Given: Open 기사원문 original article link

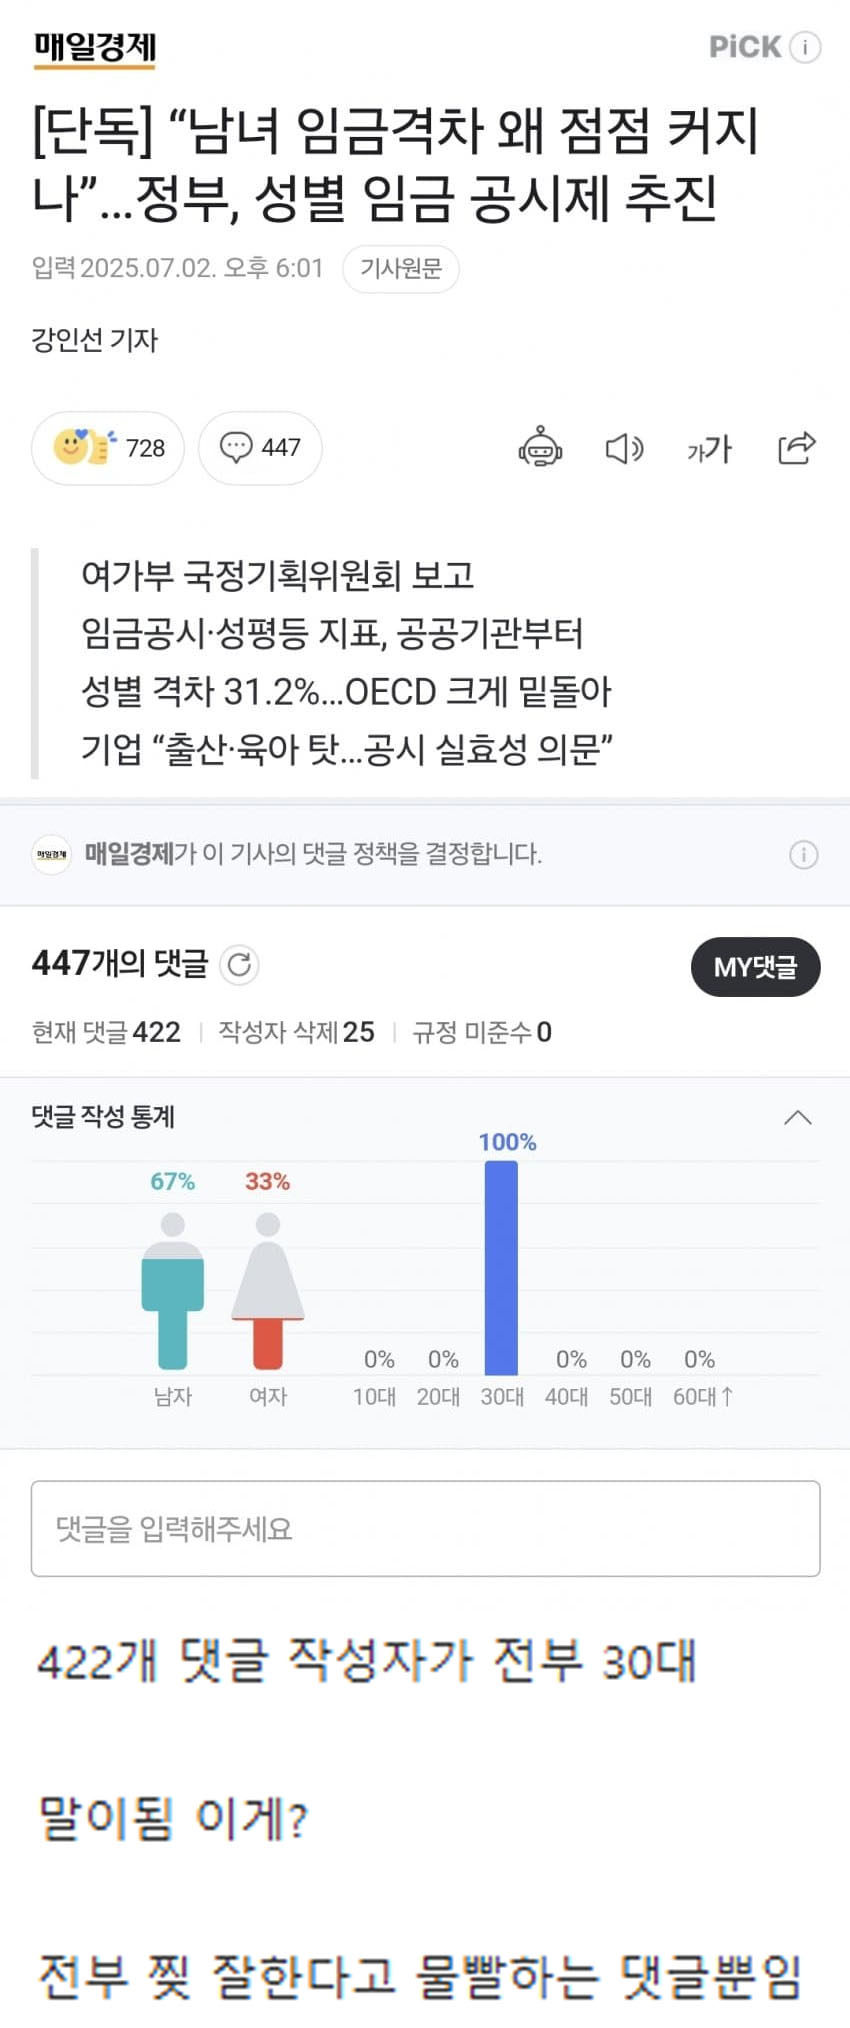Looking at the screenshot, I should coord(401,269).
